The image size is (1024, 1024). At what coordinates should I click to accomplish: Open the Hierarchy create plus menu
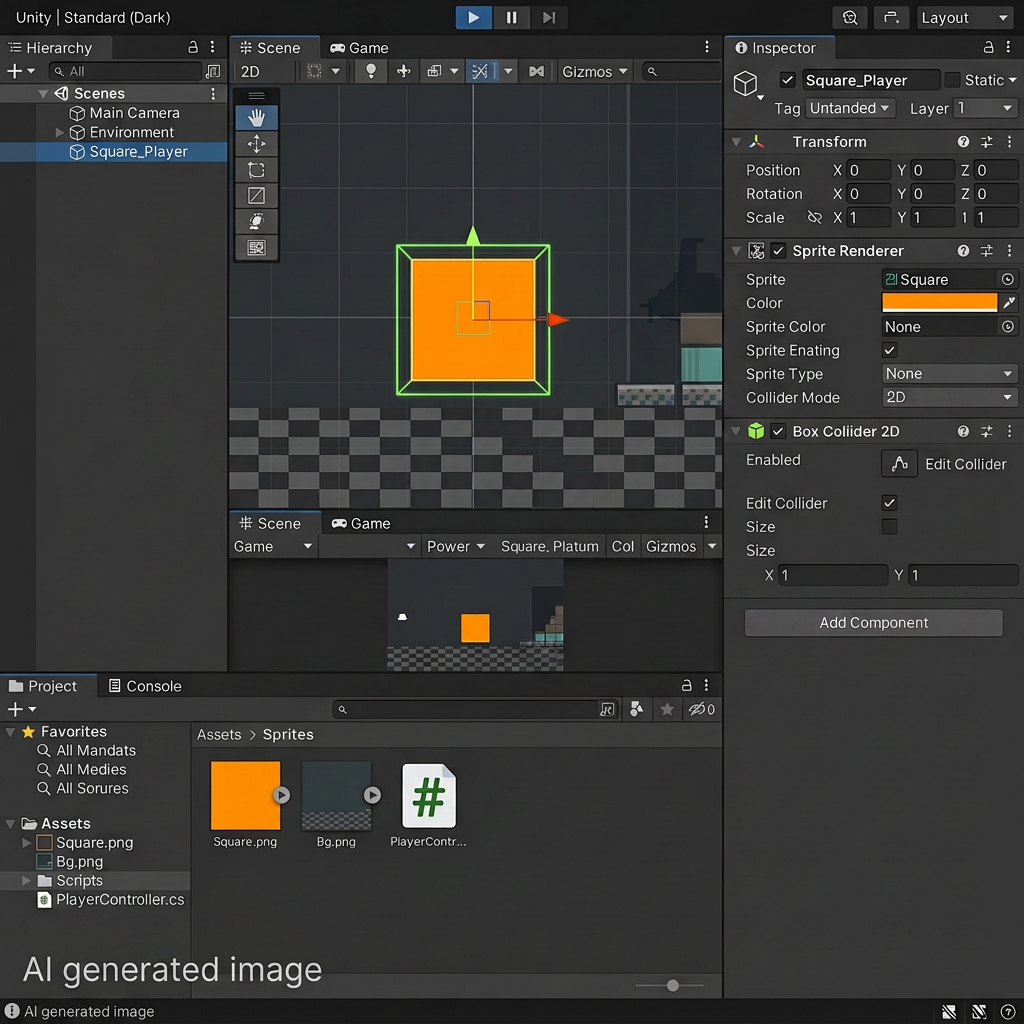pyautogui.click(x=20, y=71)
